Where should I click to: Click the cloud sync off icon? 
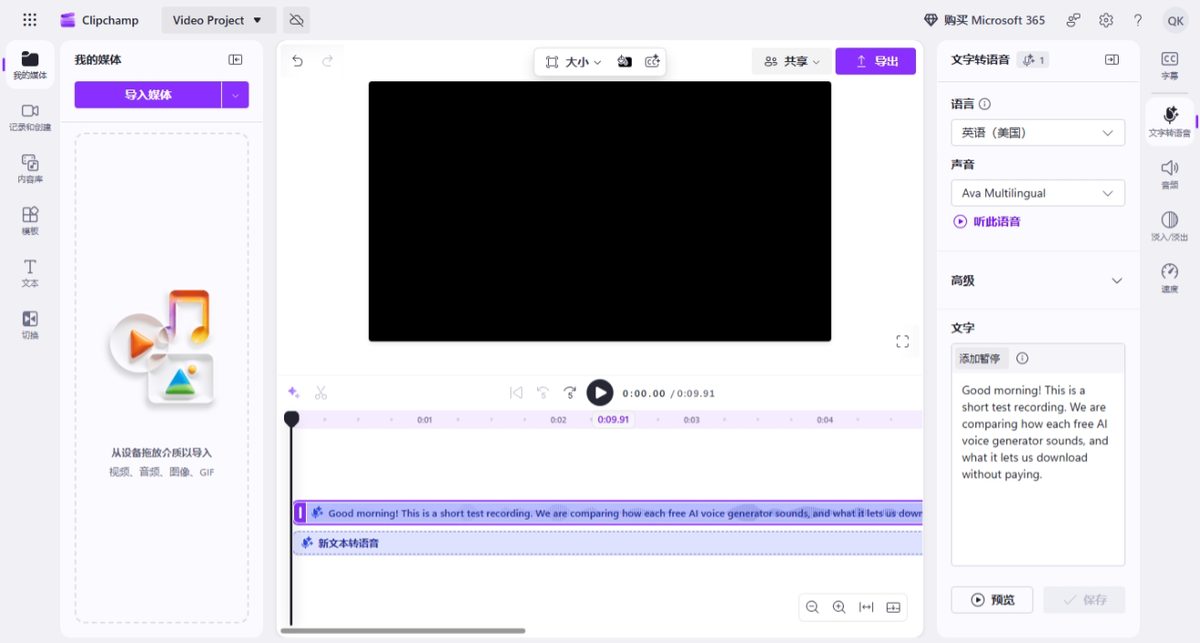[295, 20]
